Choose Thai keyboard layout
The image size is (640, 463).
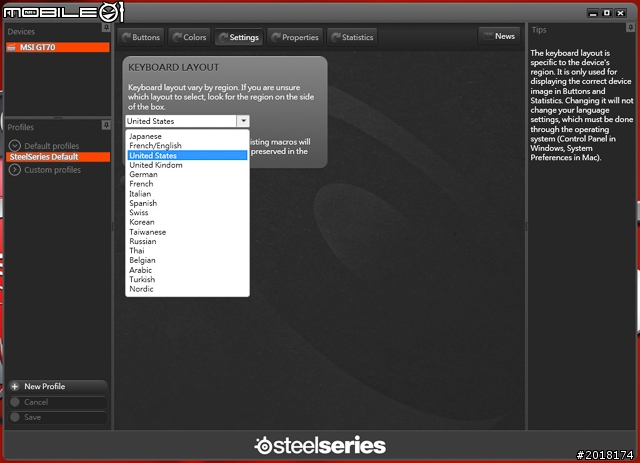pos(187,251)
